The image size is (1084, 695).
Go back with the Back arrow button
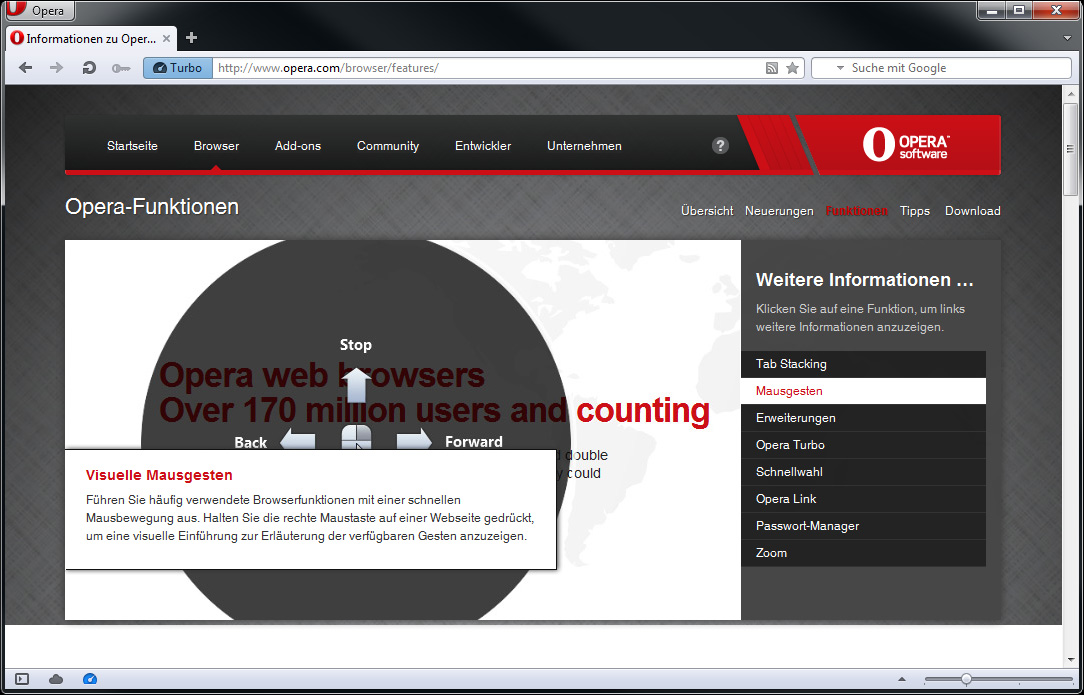[x=26, y=68]
